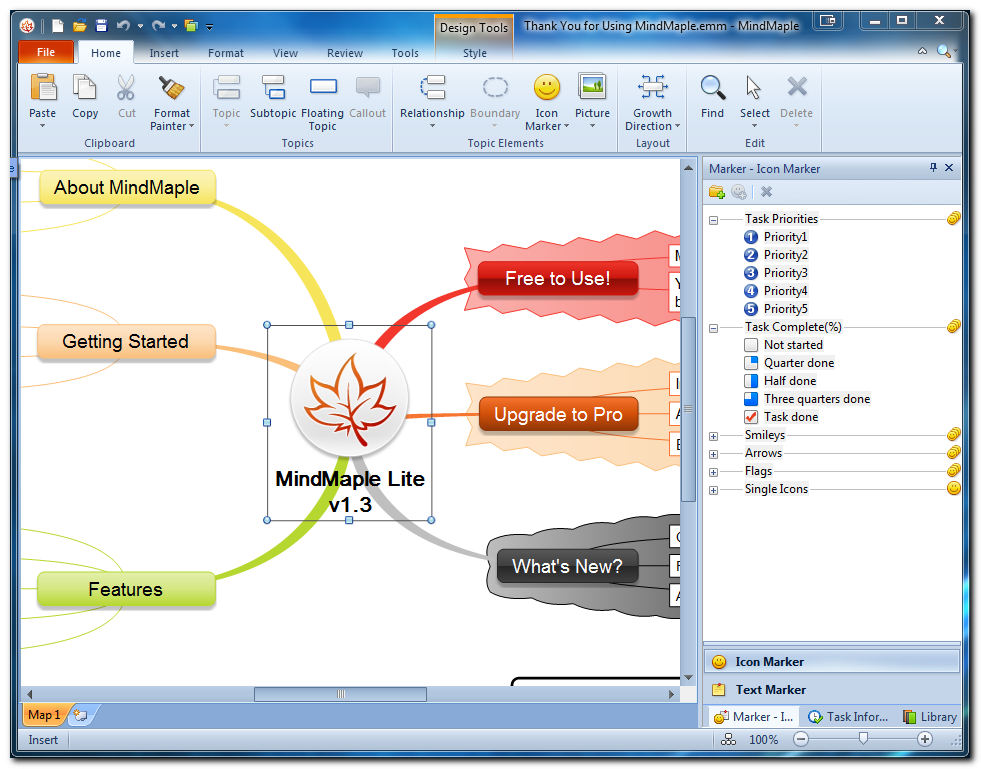This screenshot has height=769, width=981.
Task: Open the Icon Marker pane button
Action: pos(832,661)
